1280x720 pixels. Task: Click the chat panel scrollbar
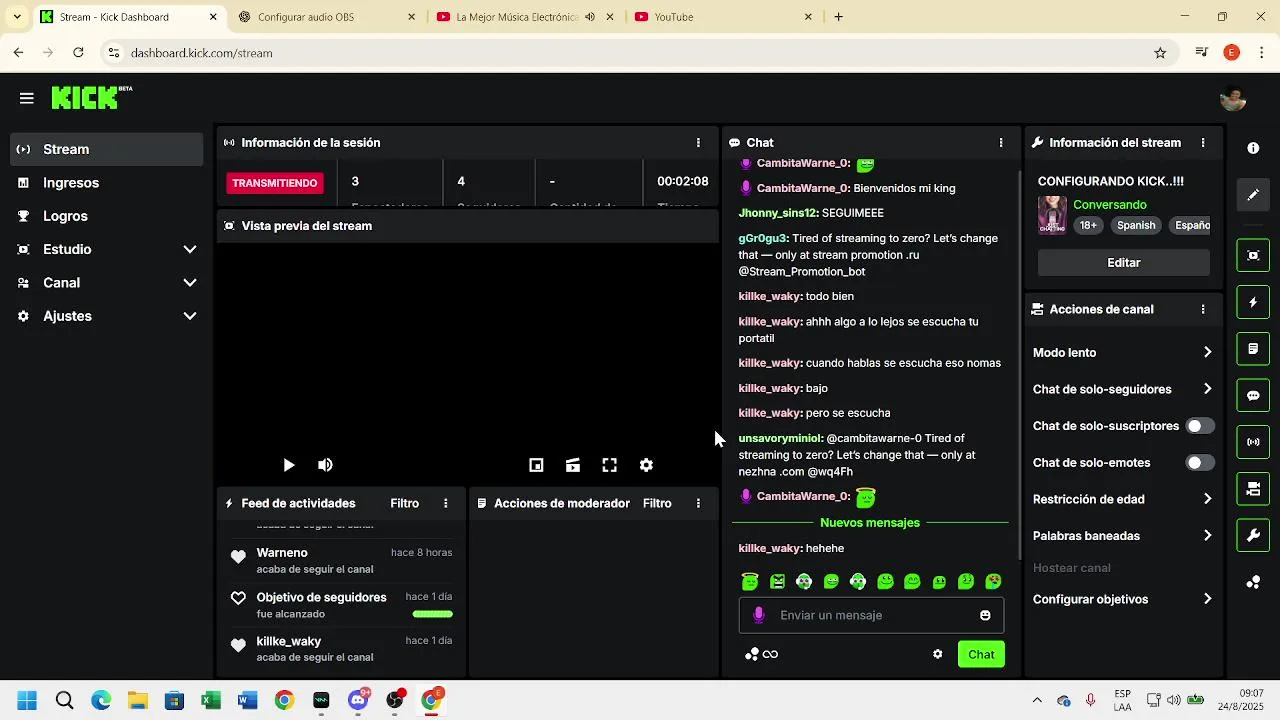[1018, 365]
